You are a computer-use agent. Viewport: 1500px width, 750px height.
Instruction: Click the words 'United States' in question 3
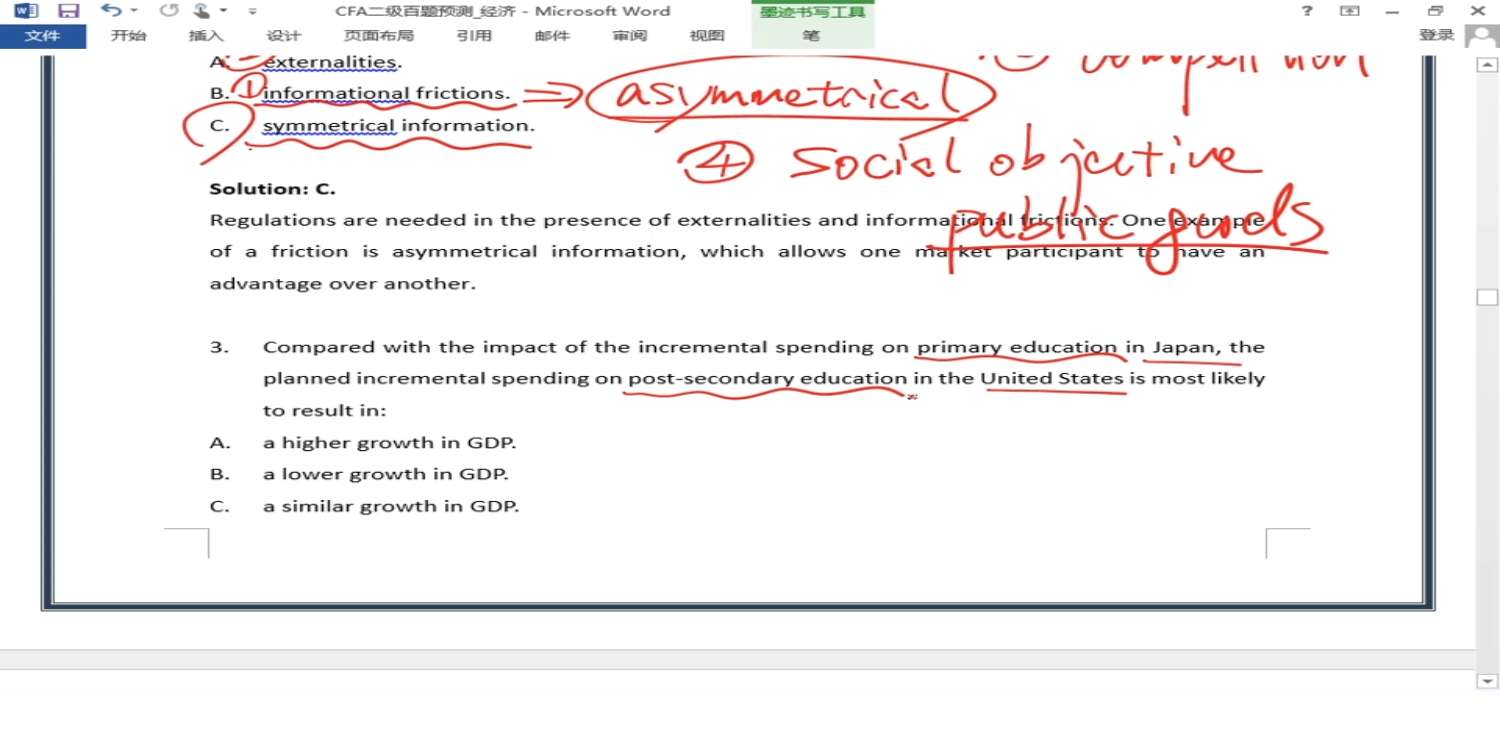pyautogui.click(x=1052, y=378)
